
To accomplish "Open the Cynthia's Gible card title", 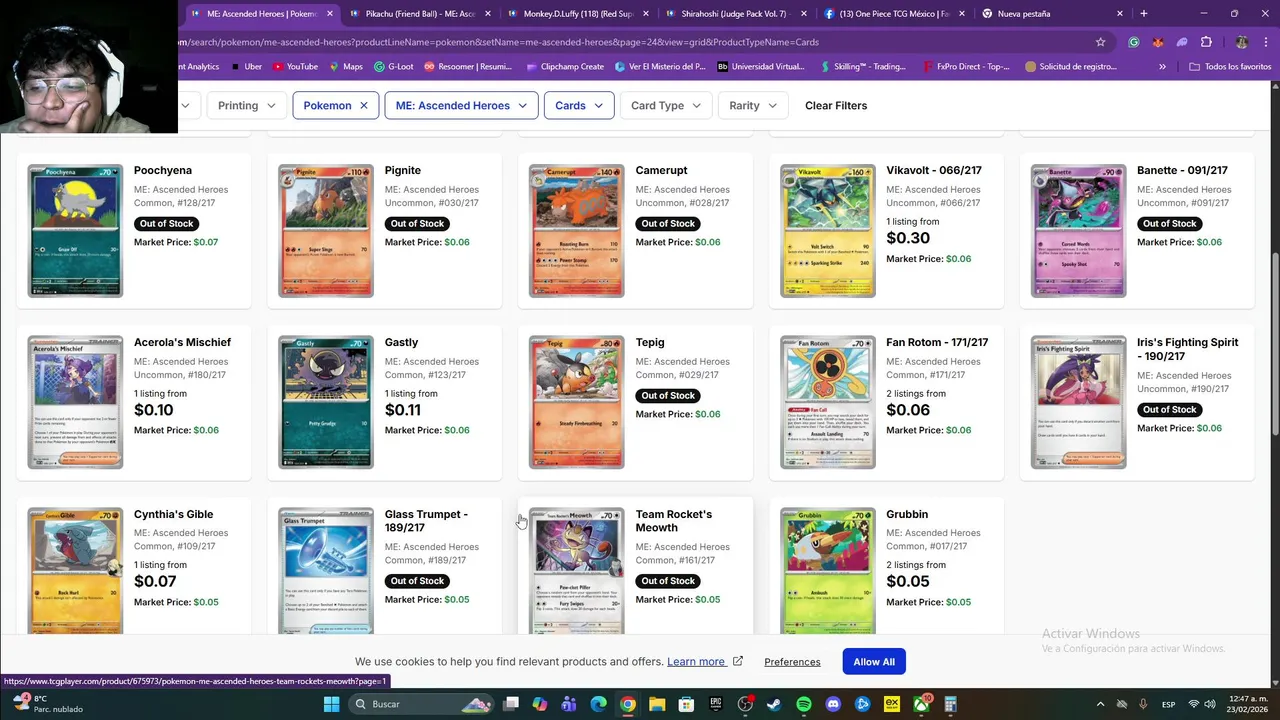I will (x=174, y=514).
